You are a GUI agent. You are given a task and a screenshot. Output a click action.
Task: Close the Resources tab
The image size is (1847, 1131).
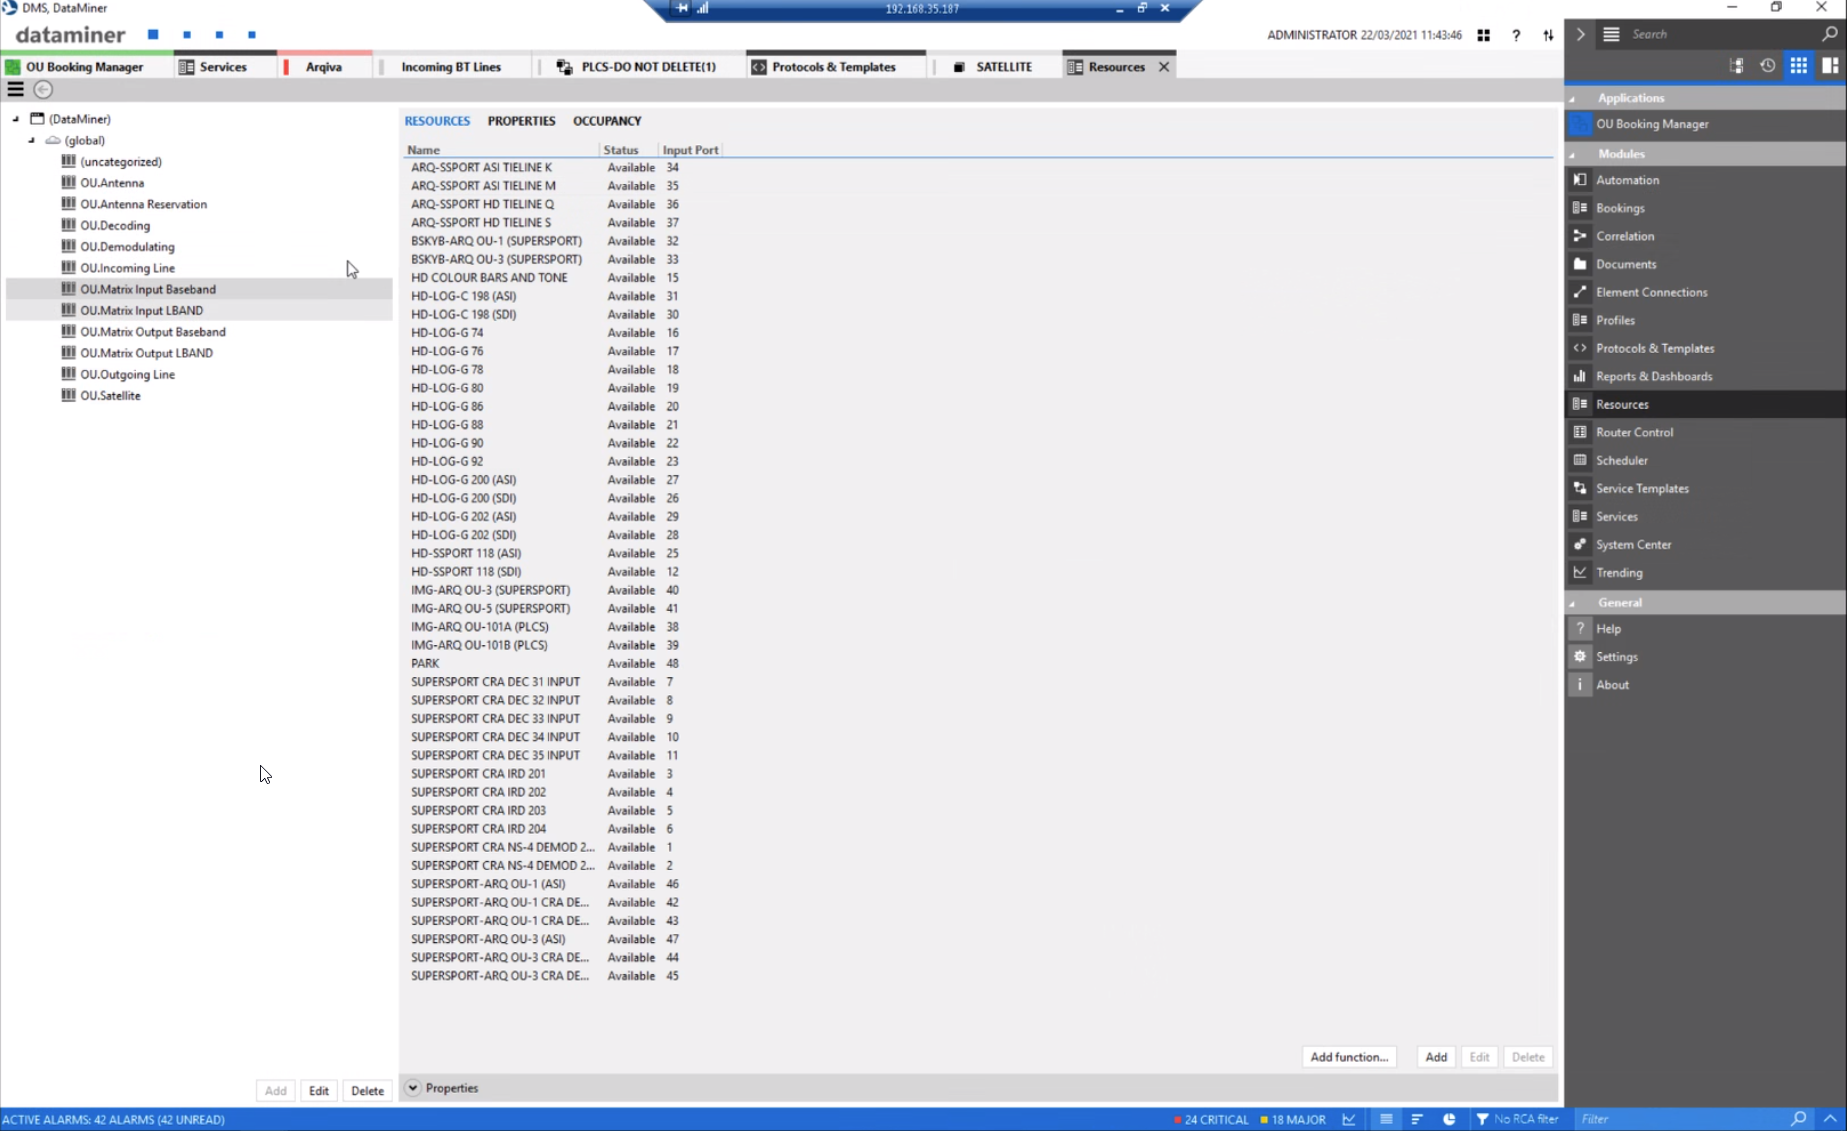[1164, 67]
